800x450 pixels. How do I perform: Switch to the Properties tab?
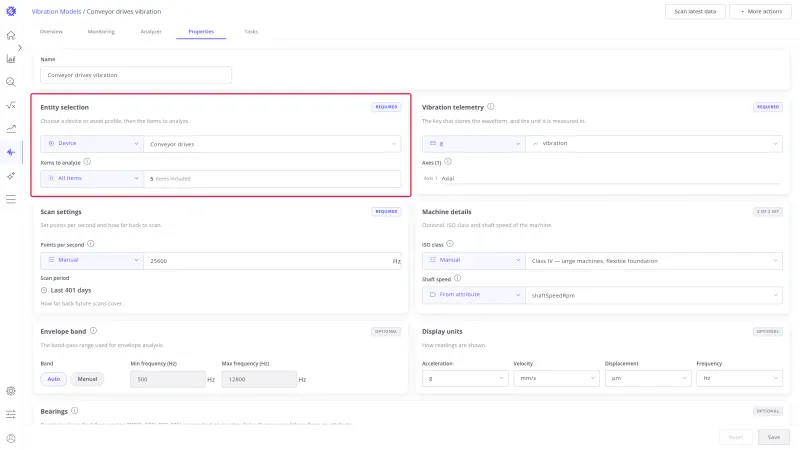click(201, 32)
